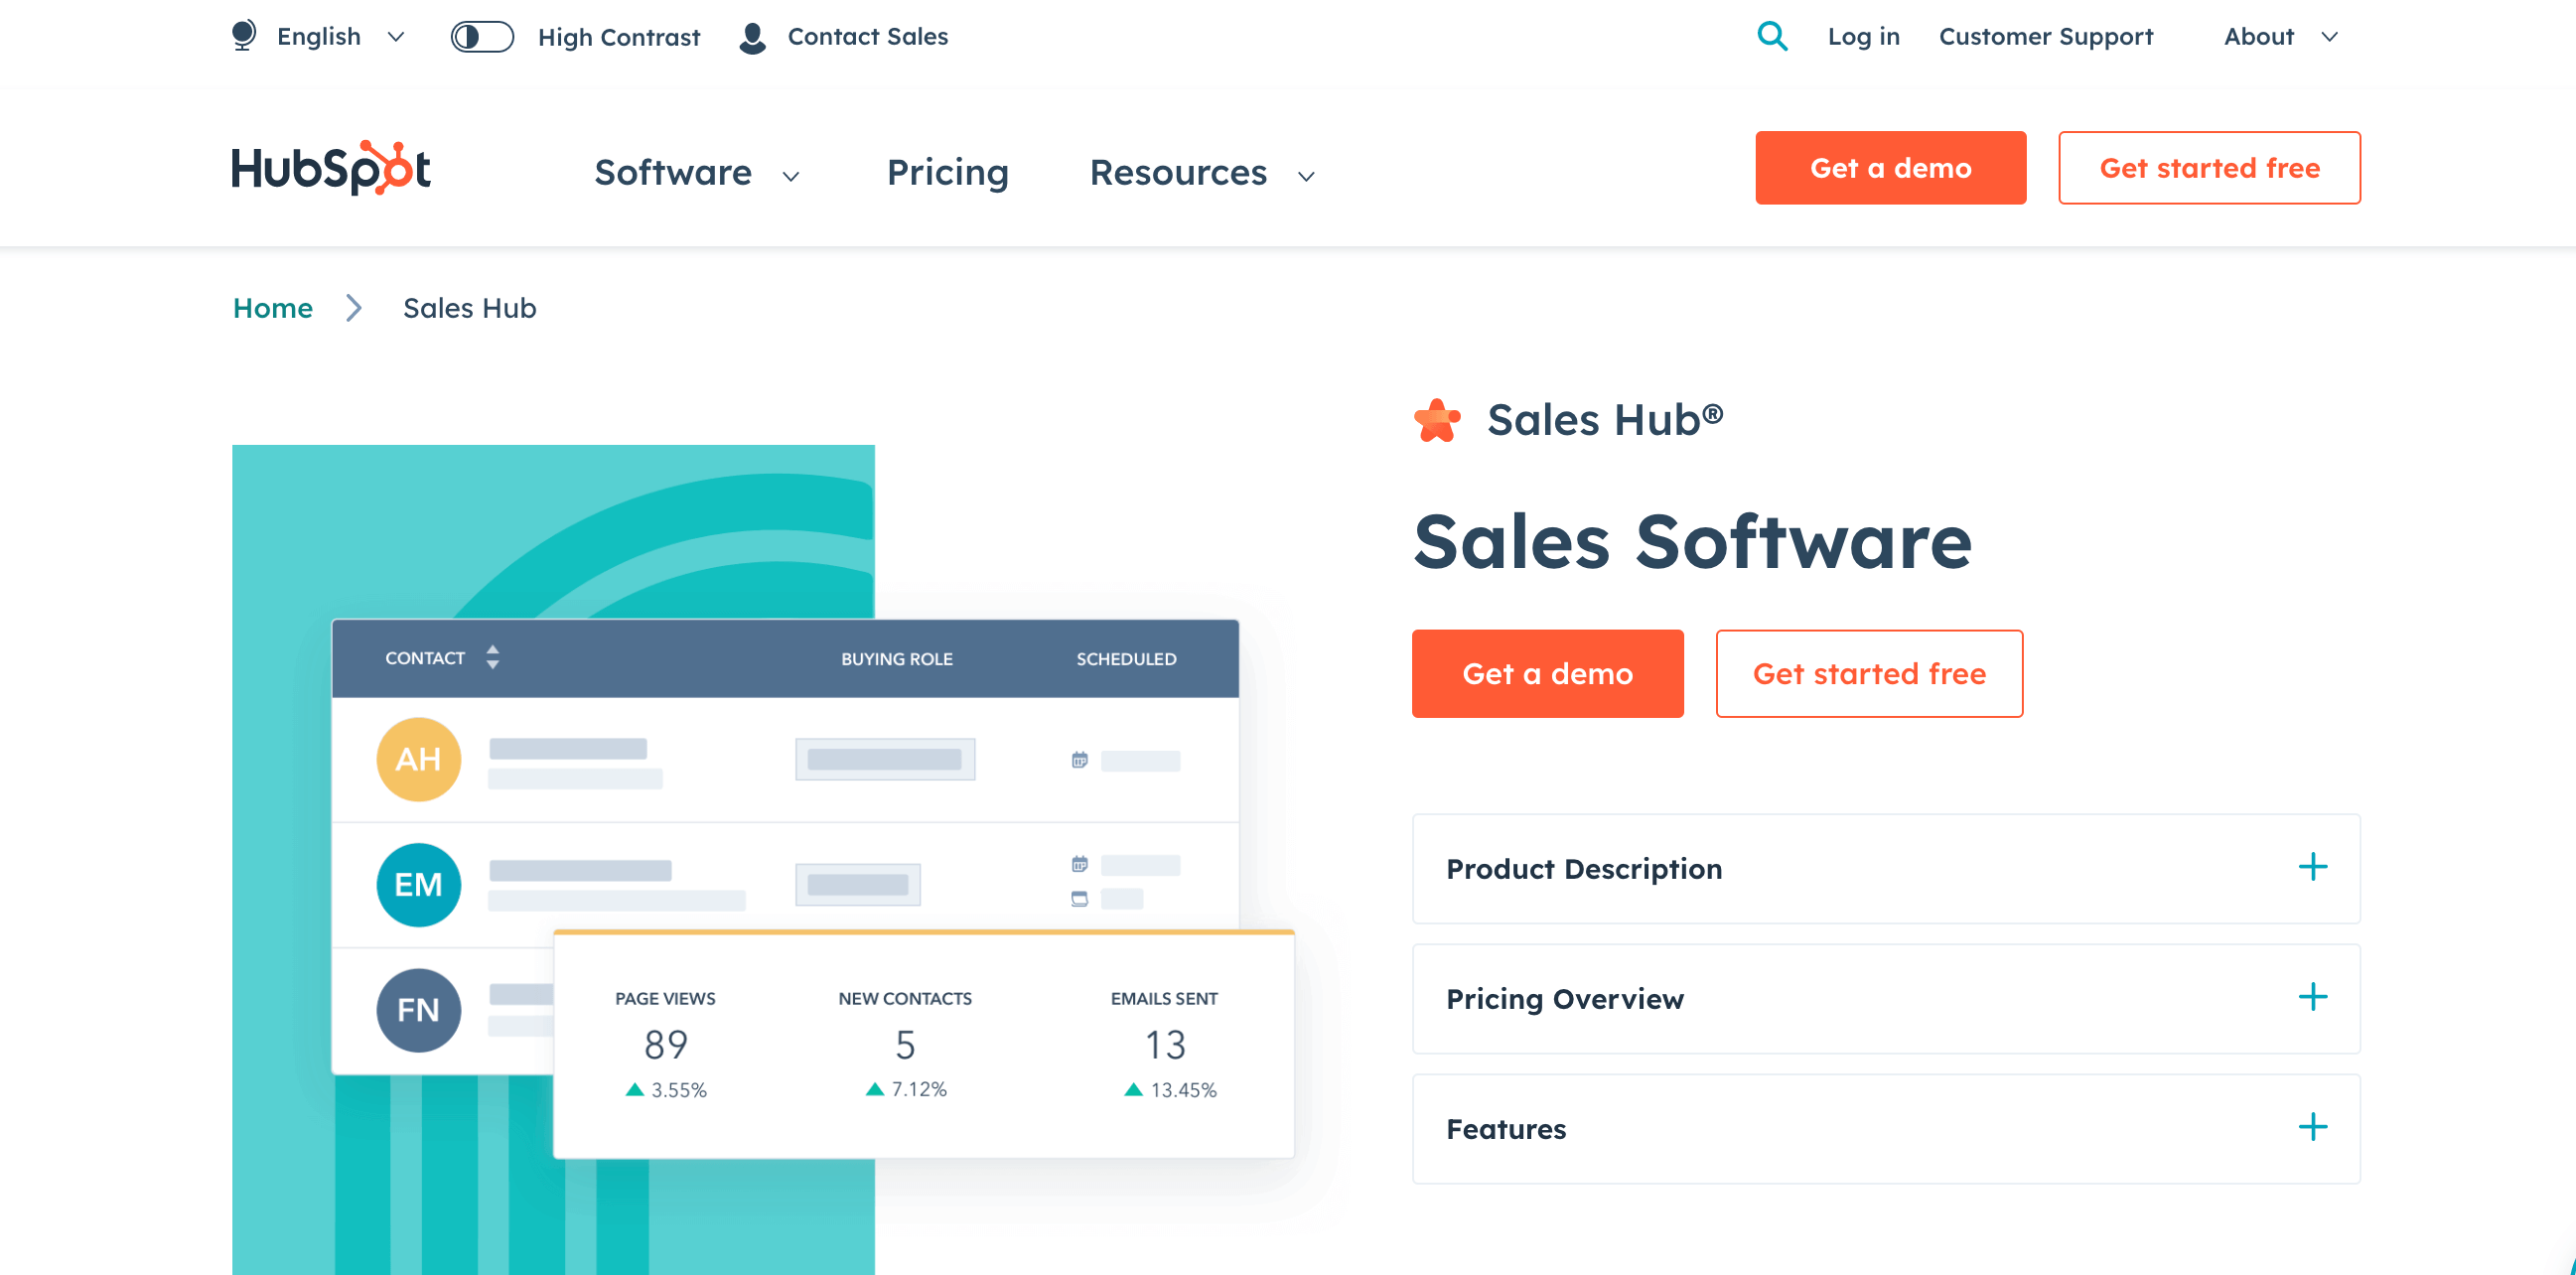
Task: Click Get a demo below Sales Software
Action: [1547, 673]
